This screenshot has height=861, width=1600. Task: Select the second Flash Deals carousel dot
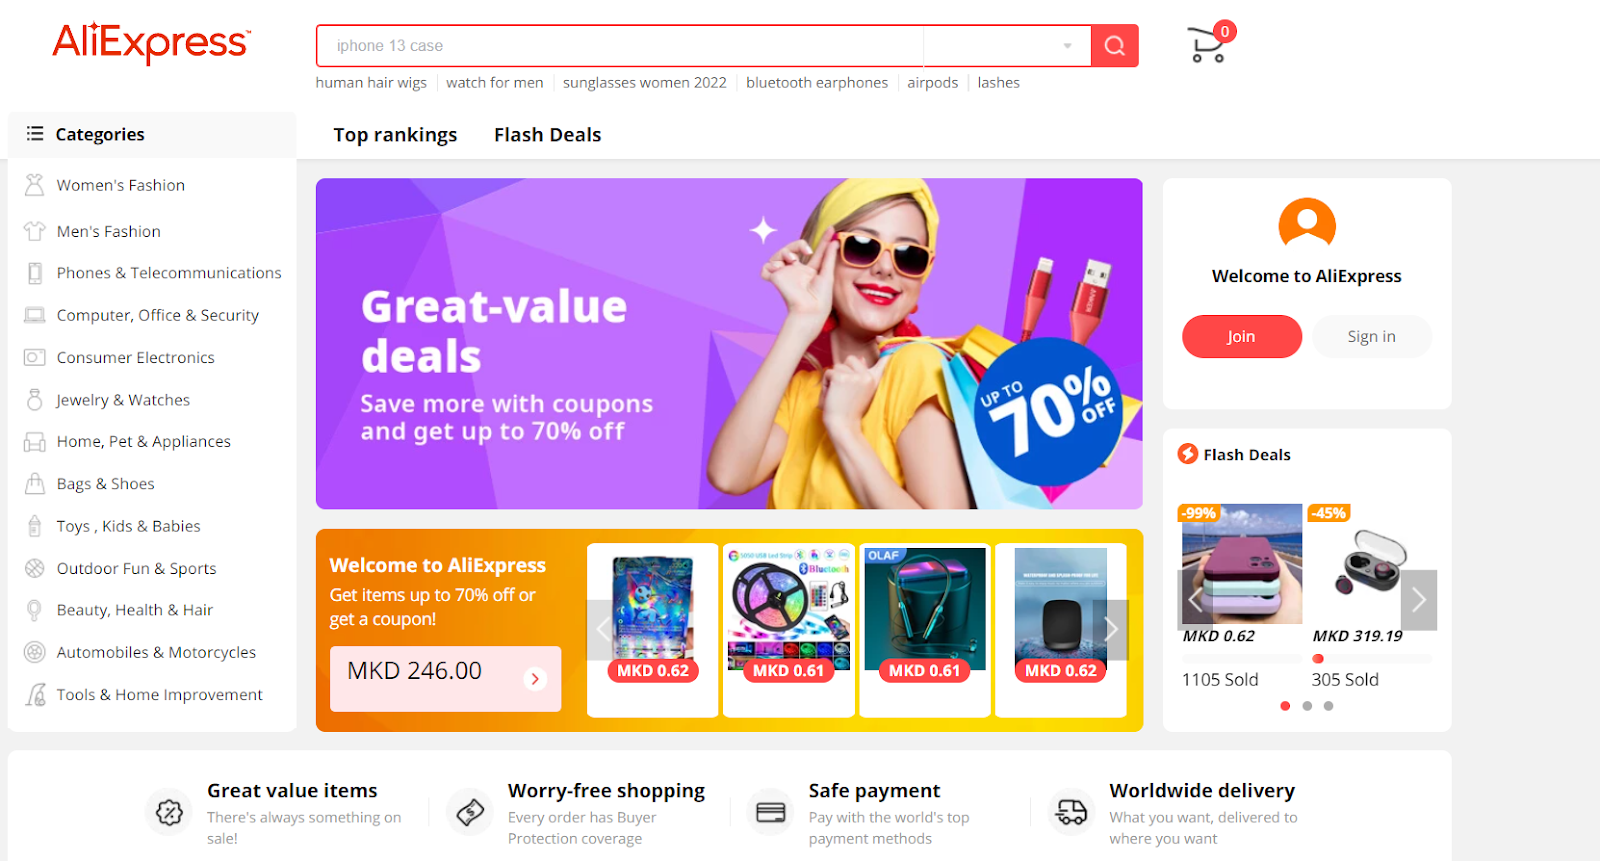[1307, 706]
